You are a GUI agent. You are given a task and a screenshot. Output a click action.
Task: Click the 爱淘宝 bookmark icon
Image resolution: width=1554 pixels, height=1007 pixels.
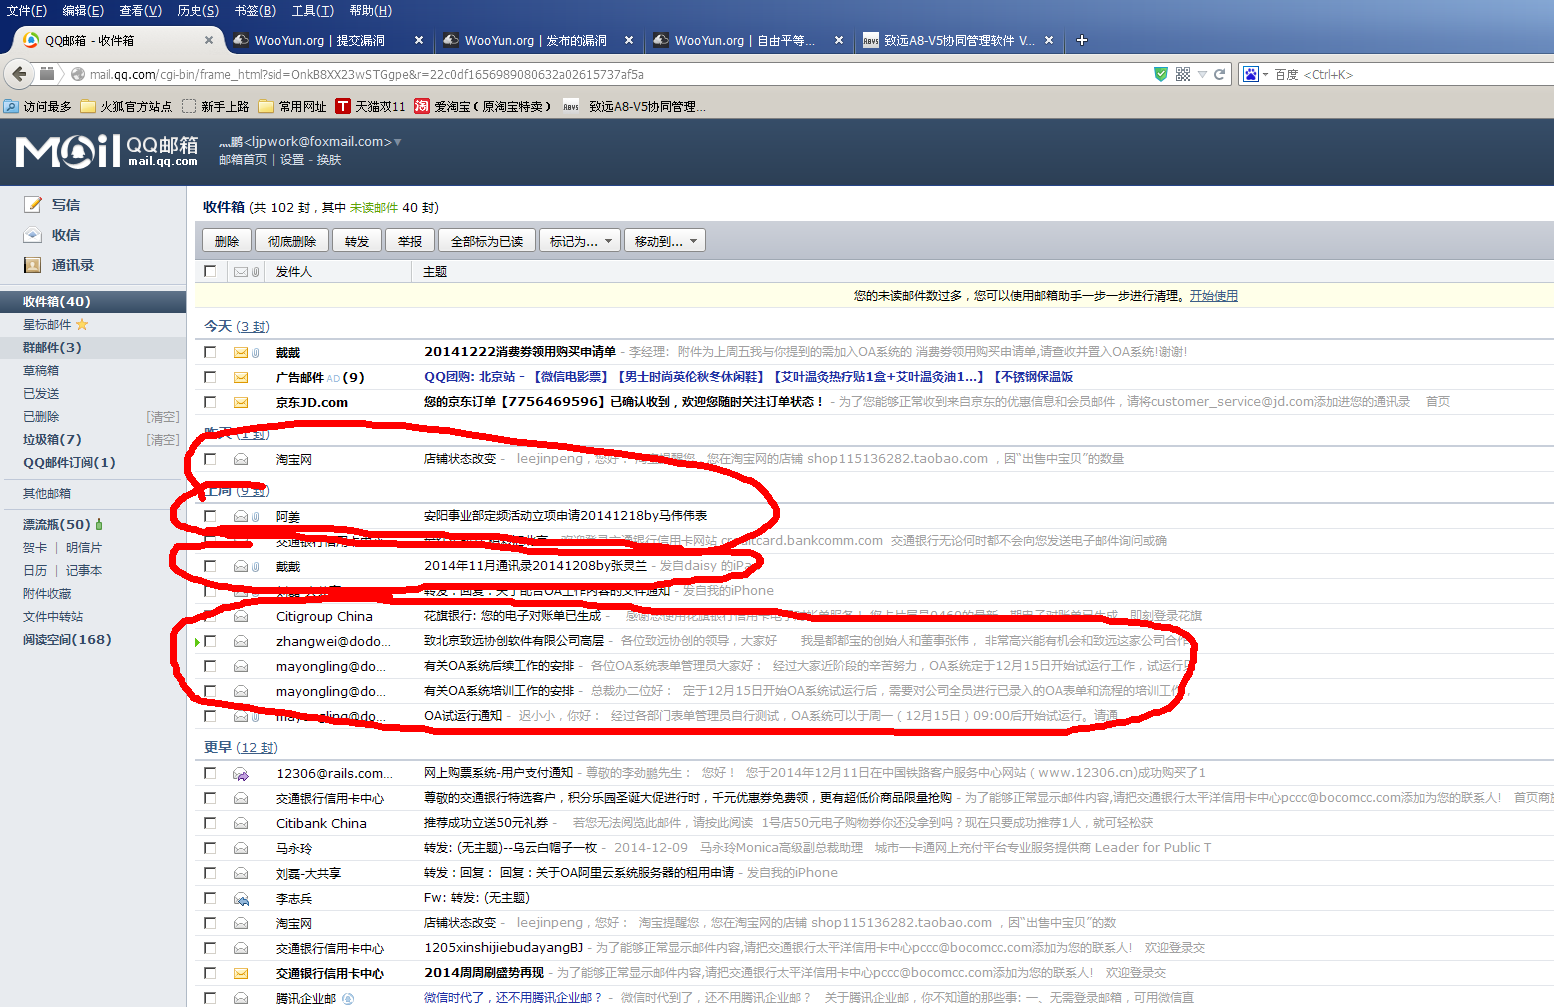point(422,106)
